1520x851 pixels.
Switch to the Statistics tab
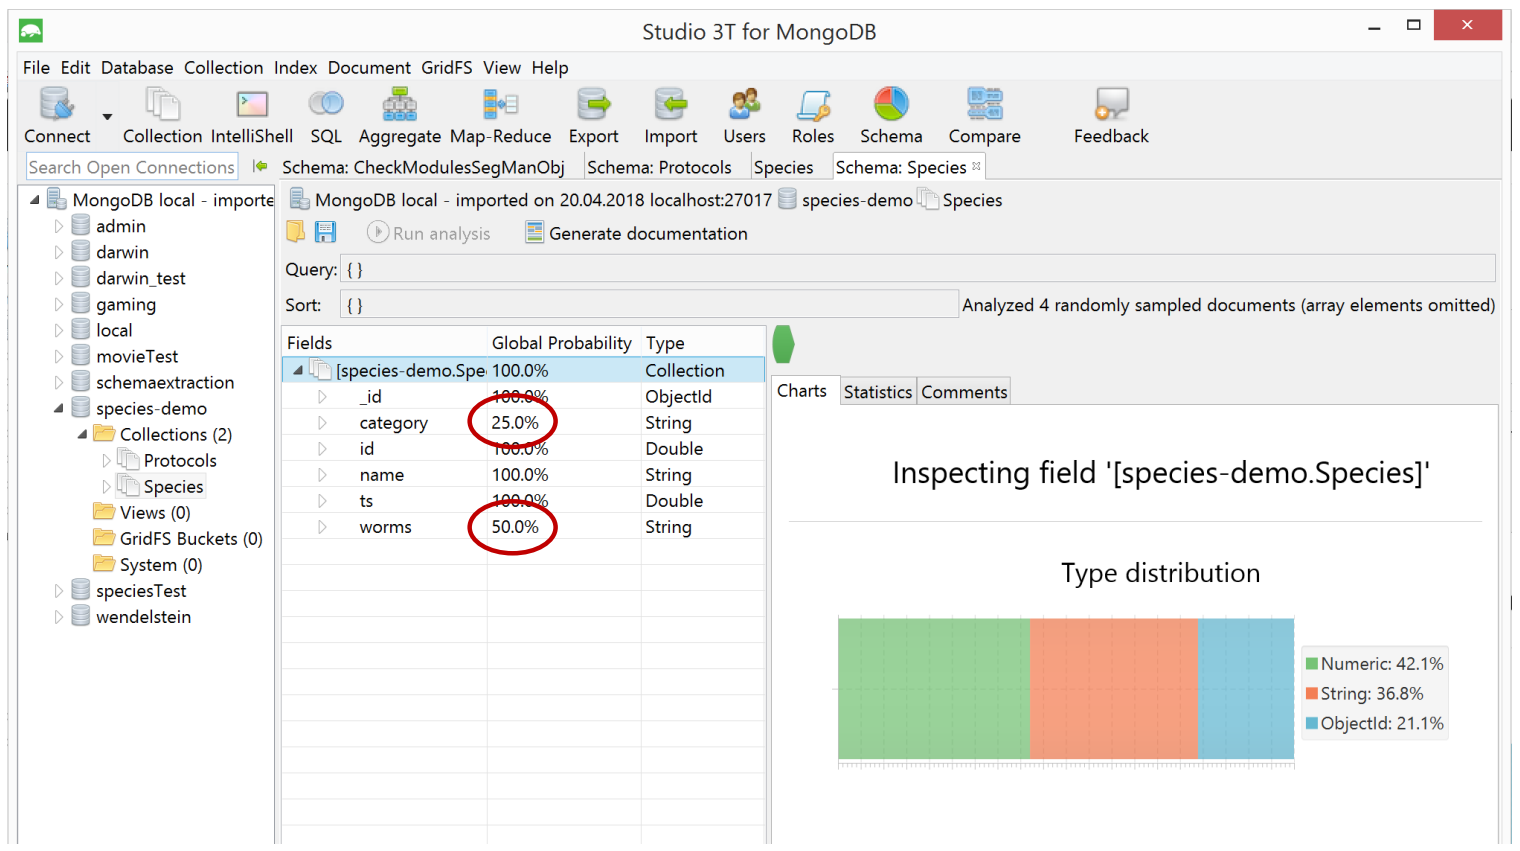[877, 392]
